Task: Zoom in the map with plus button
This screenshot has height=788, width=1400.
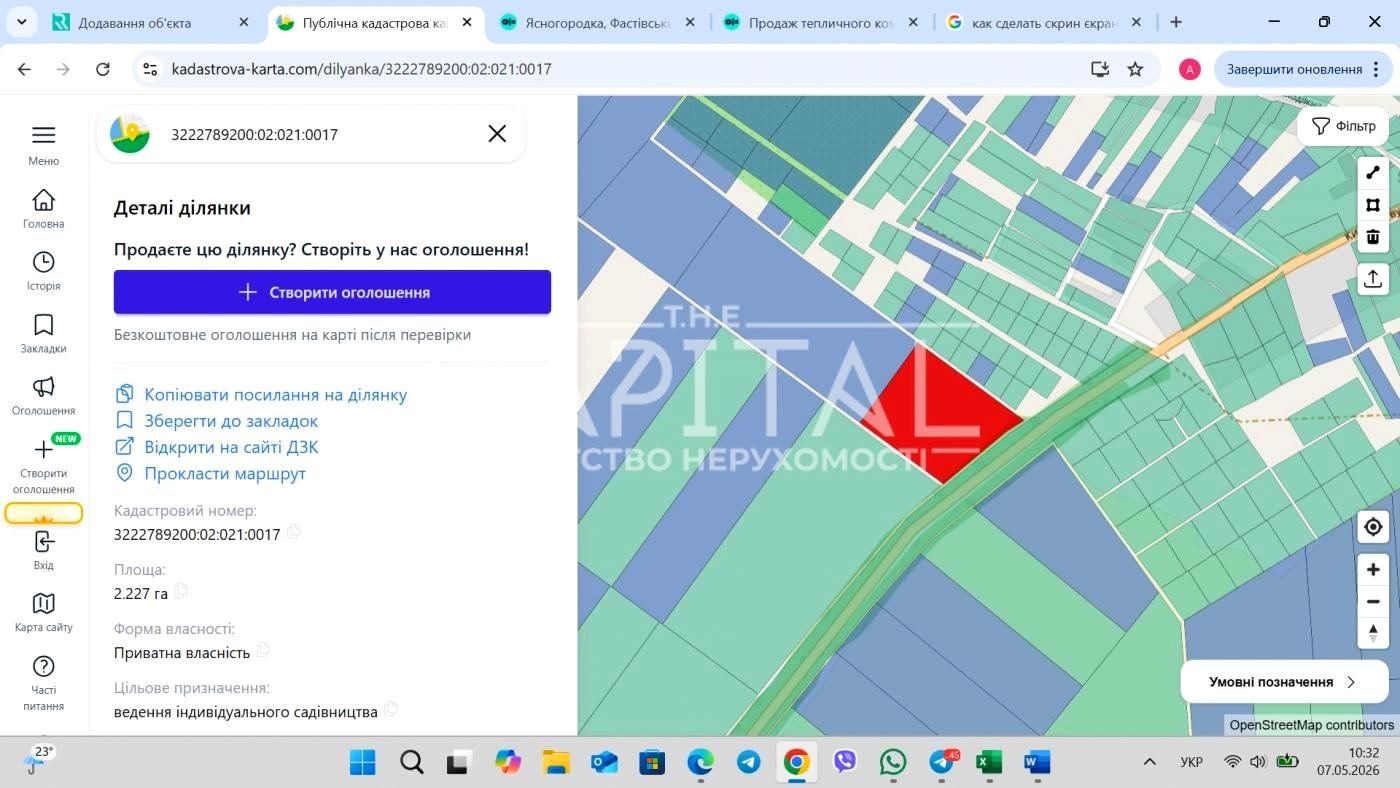Action: click(x=1373, y=570)
